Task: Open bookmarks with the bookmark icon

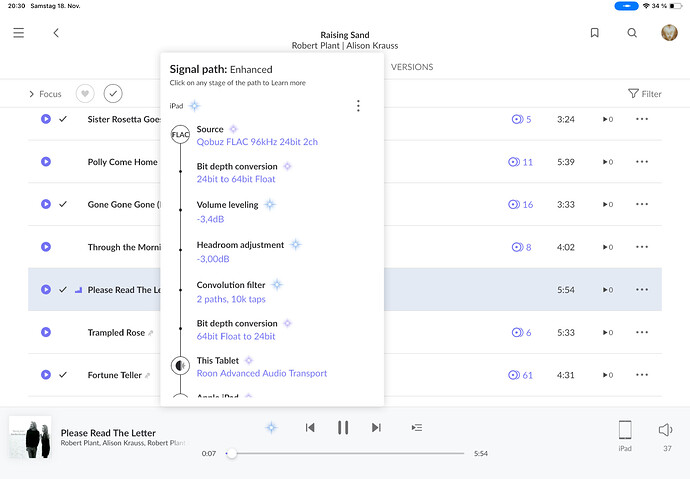Action: (x=595, y=33)
